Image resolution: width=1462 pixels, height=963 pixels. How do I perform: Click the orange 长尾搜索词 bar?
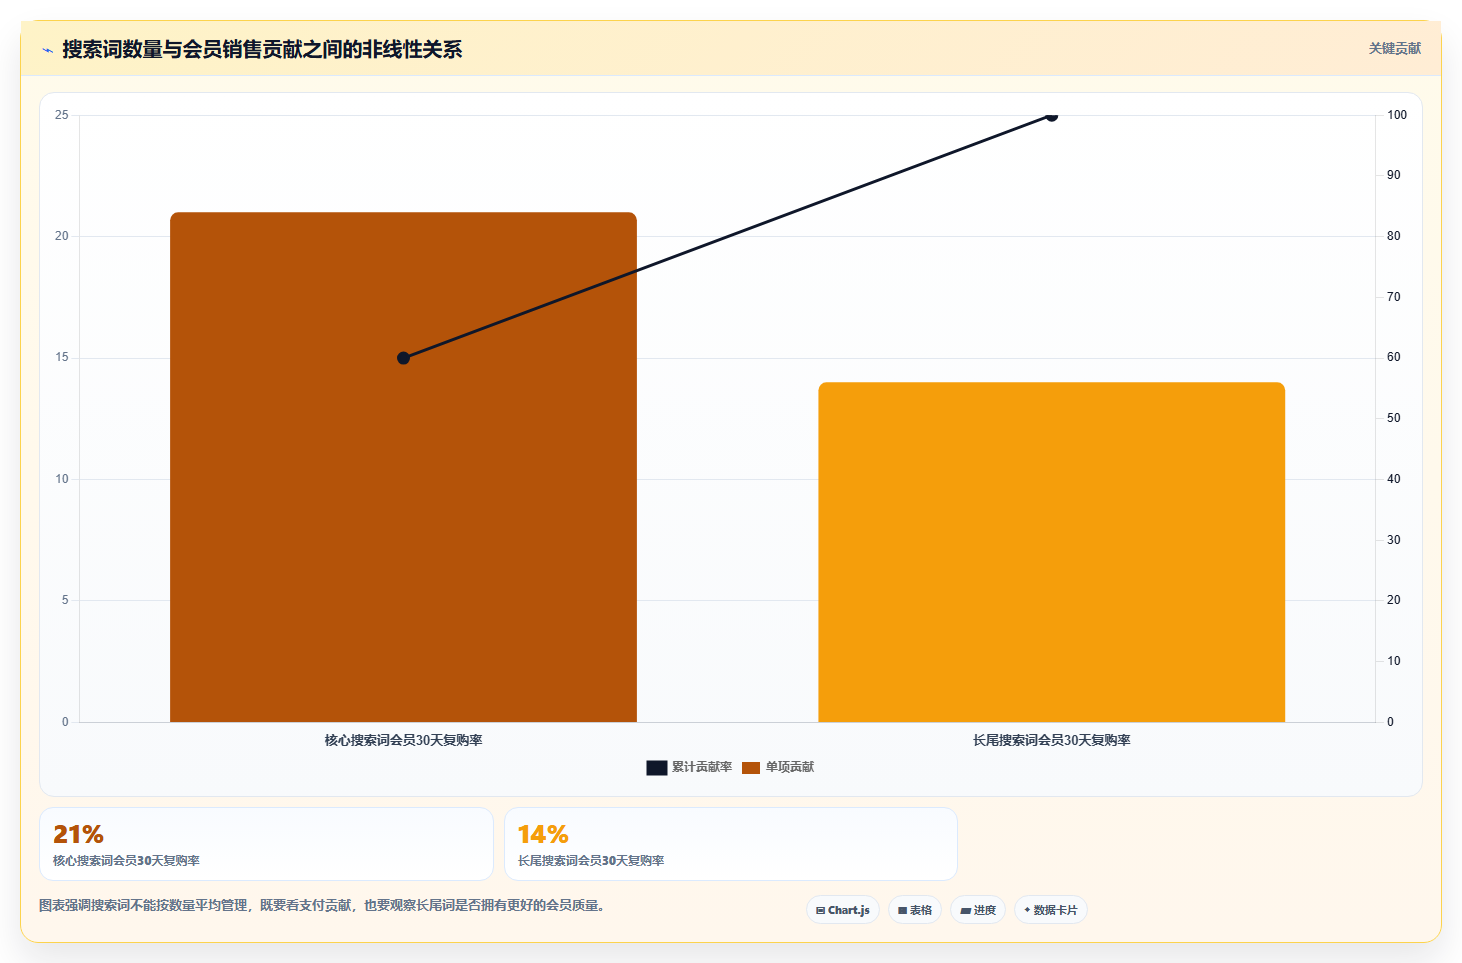(x=1051, y=552)
